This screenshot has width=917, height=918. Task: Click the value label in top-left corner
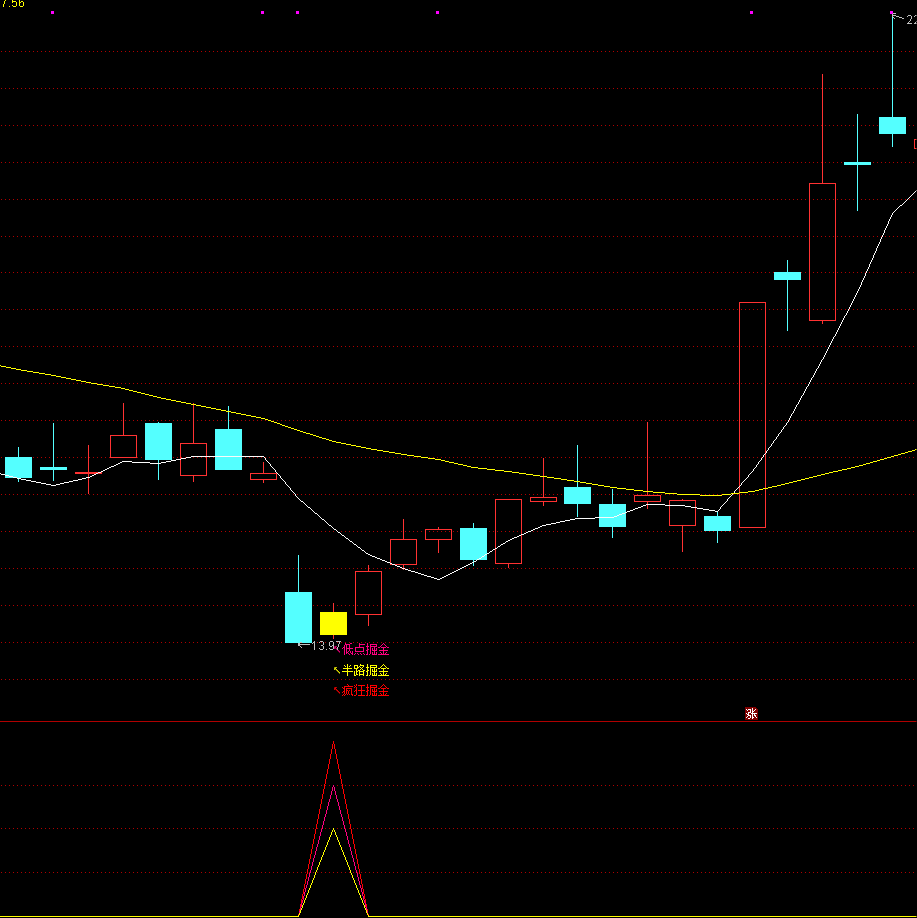13,5
